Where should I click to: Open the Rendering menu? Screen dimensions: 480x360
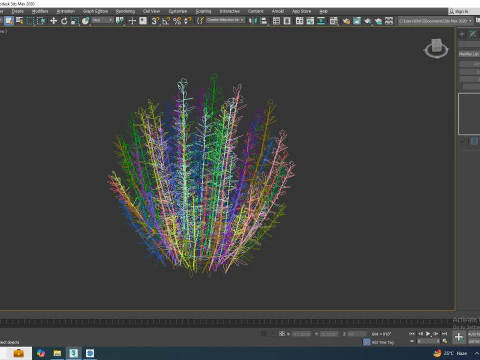125,11
